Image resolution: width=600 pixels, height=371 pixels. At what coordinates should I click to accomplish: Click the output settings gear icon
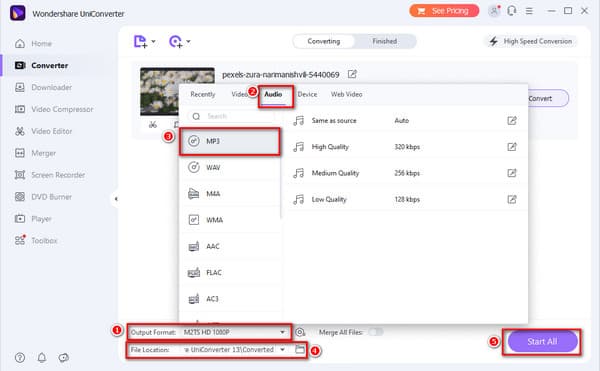300,332
